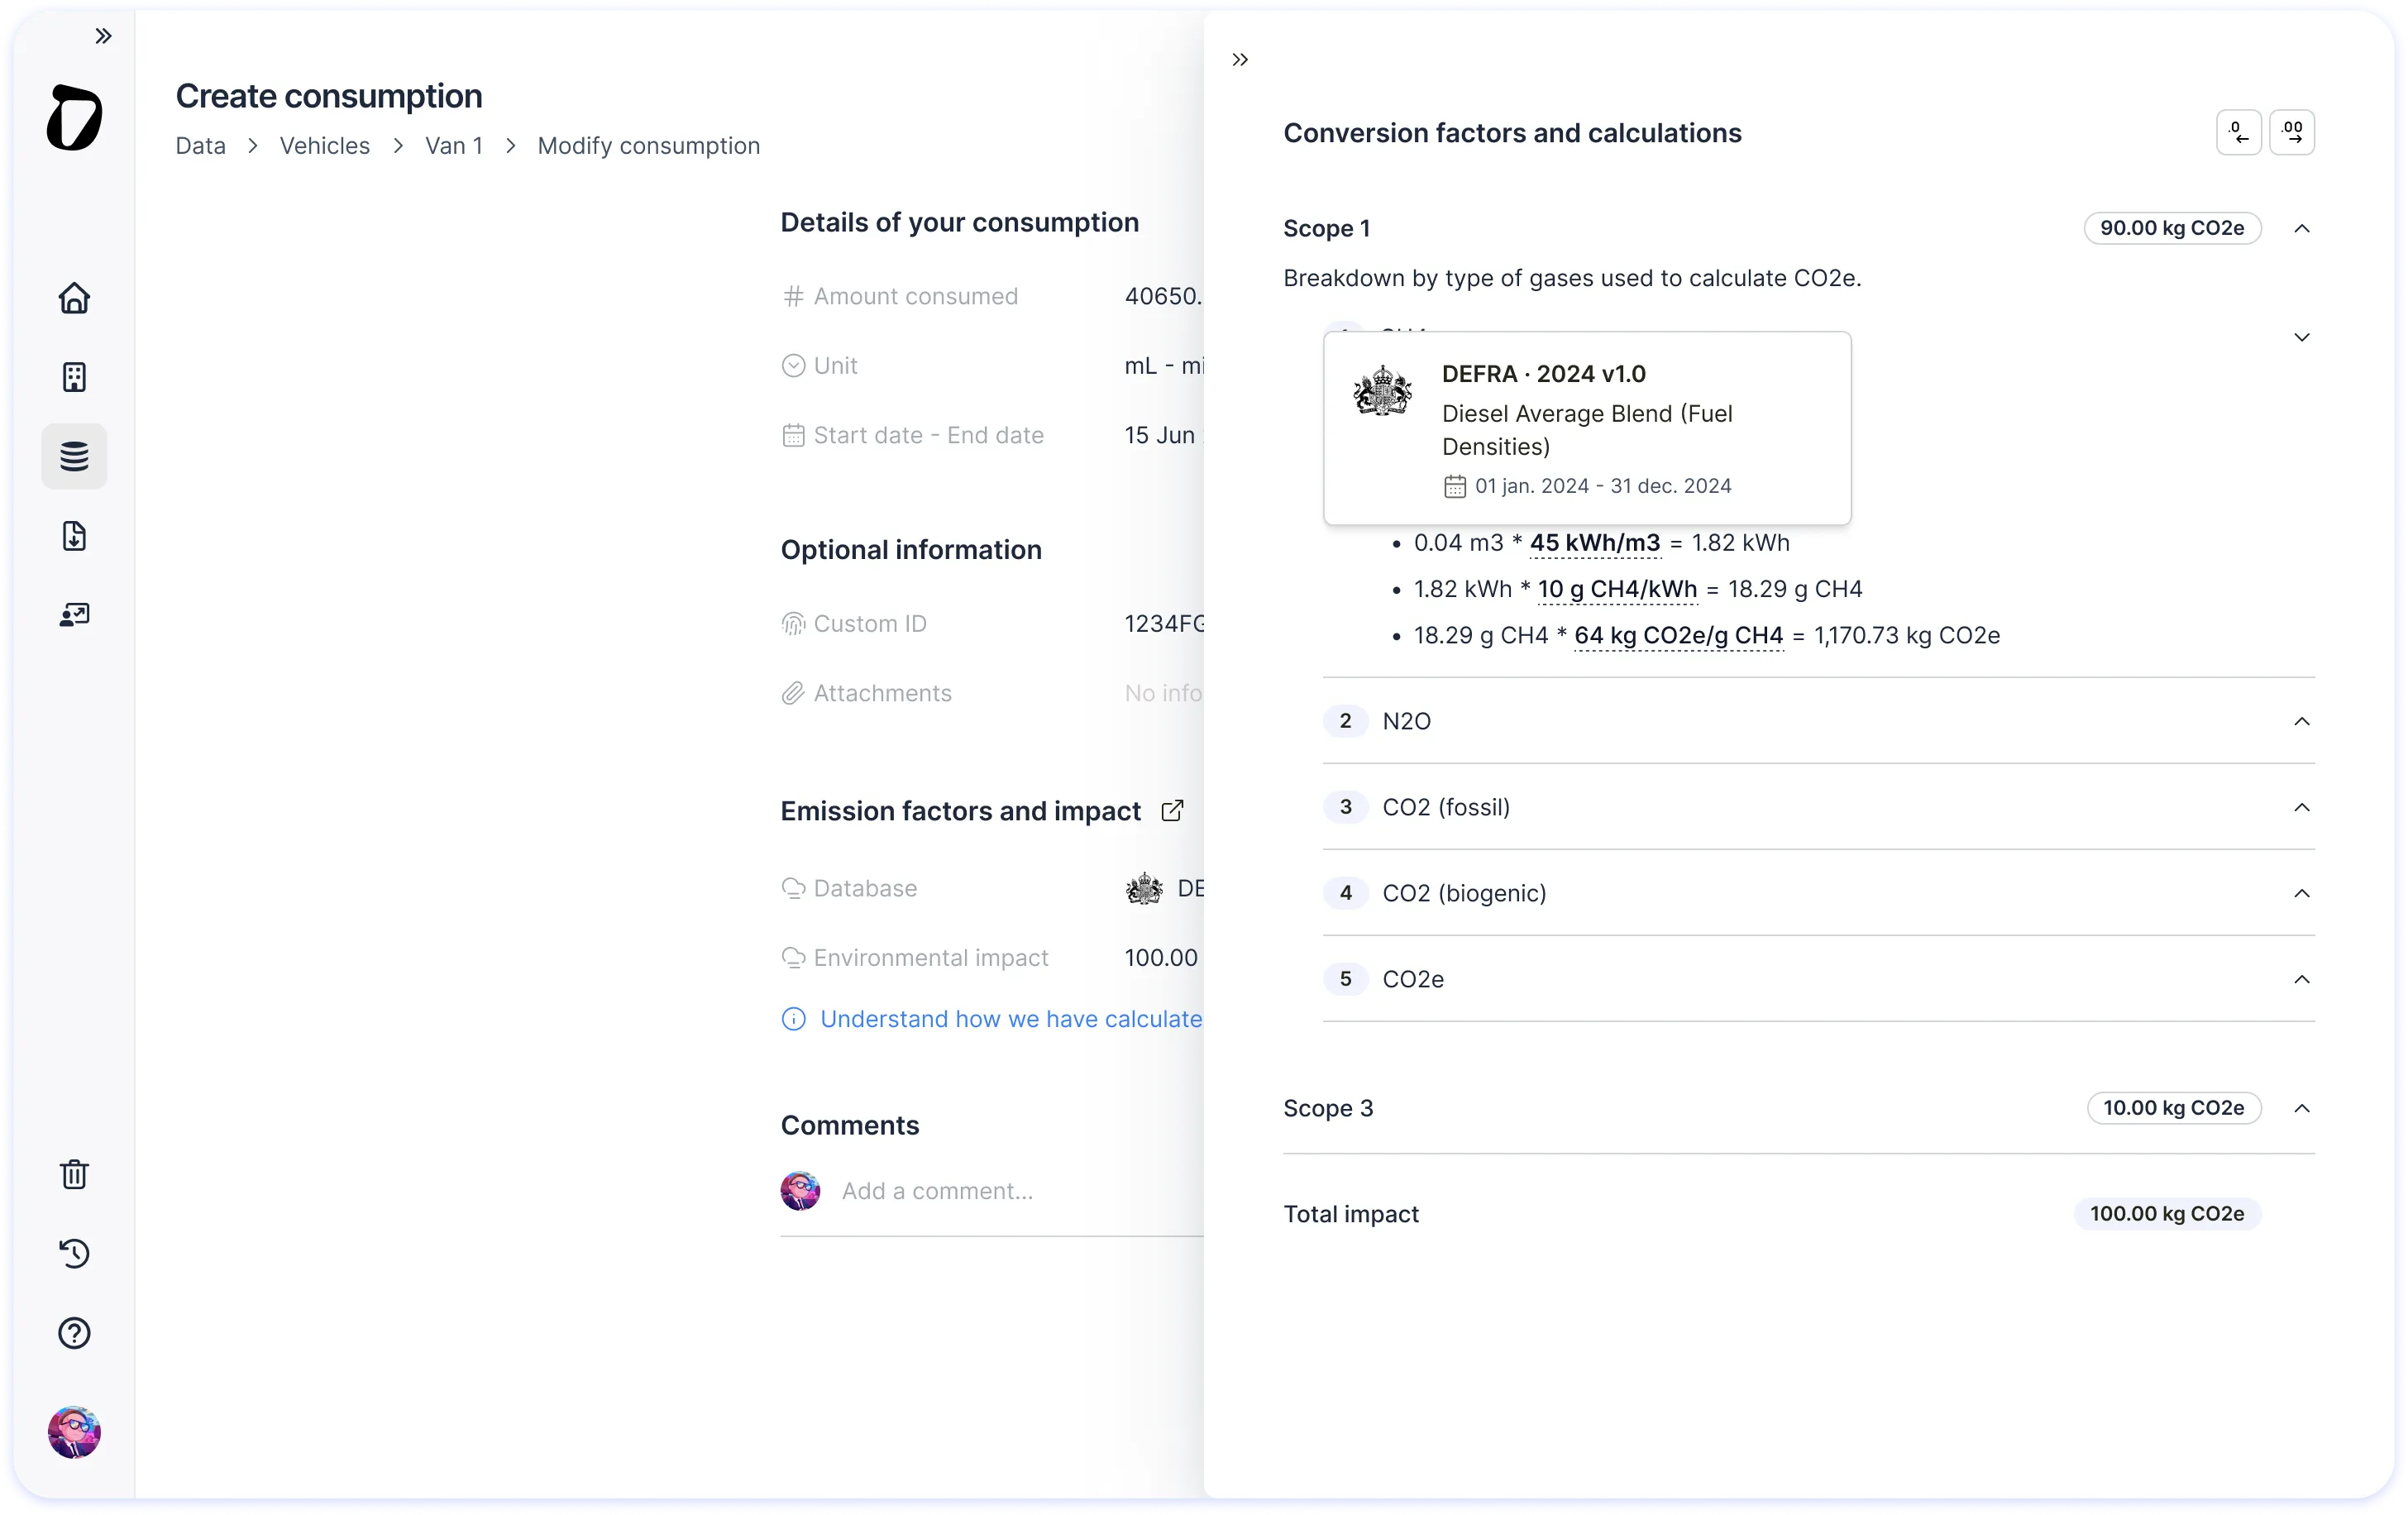Image resolution: width=2408 pixels, height=1515 pixels.
Task: Go to Van 1 in the breadcrumb
Action: (x=453, y=146)
